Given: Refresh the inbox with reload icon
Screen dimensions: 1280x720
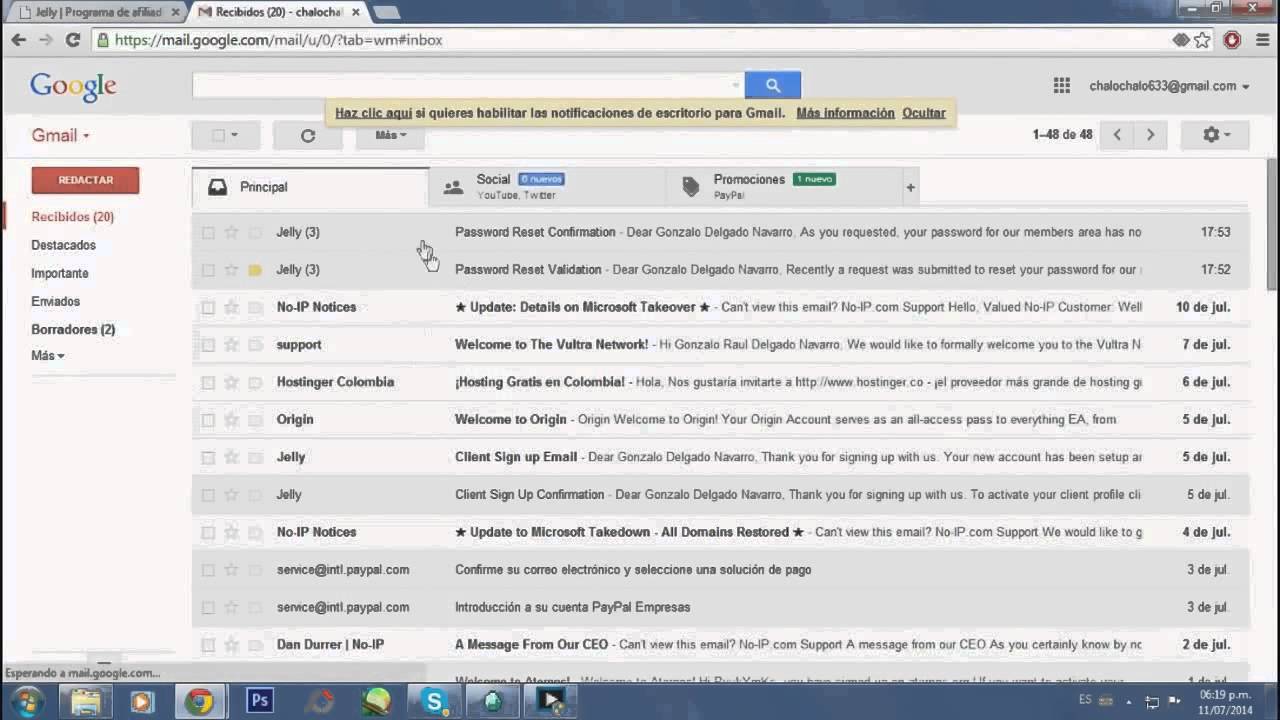Looking at the screenshot, I should pos(308,135).
